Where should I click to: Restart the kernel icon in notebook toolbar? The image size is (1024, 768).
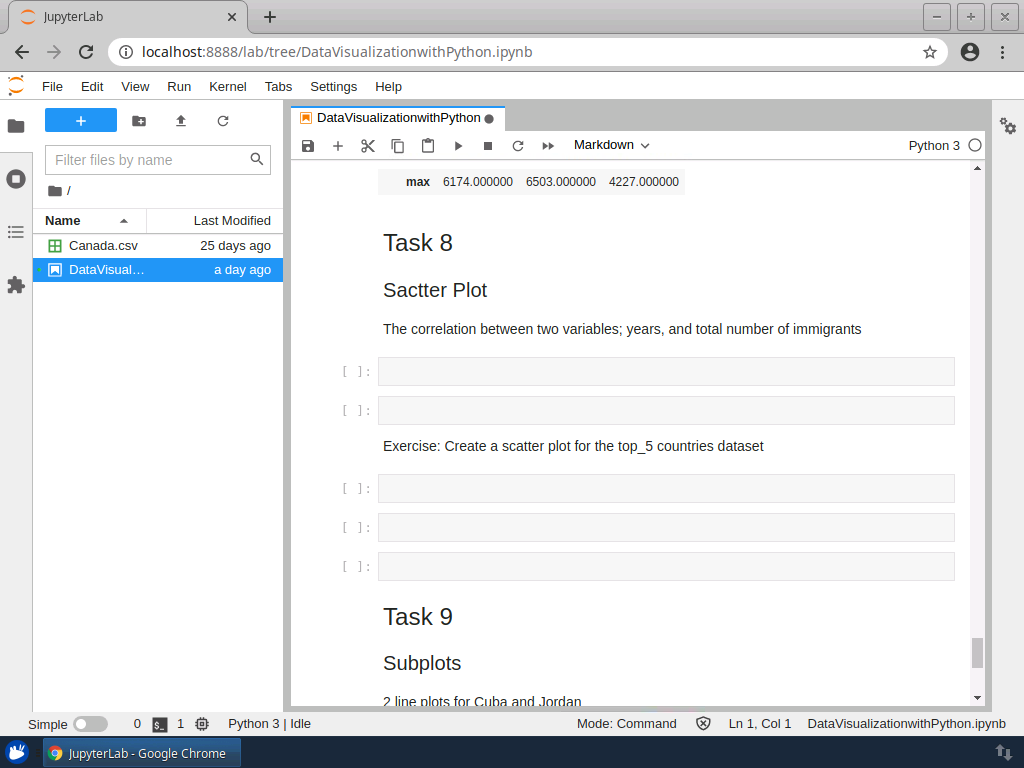(x=518, y=146)
